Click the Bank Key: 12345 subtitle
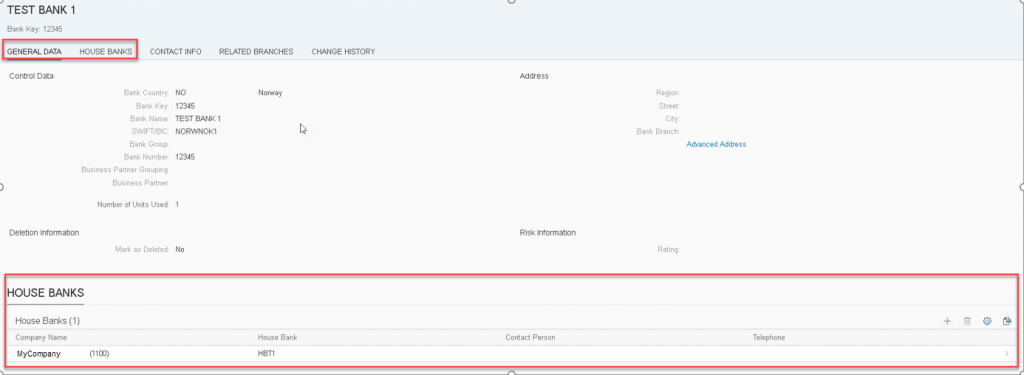This screenshot has width=1024, height=375. point(35,29)
